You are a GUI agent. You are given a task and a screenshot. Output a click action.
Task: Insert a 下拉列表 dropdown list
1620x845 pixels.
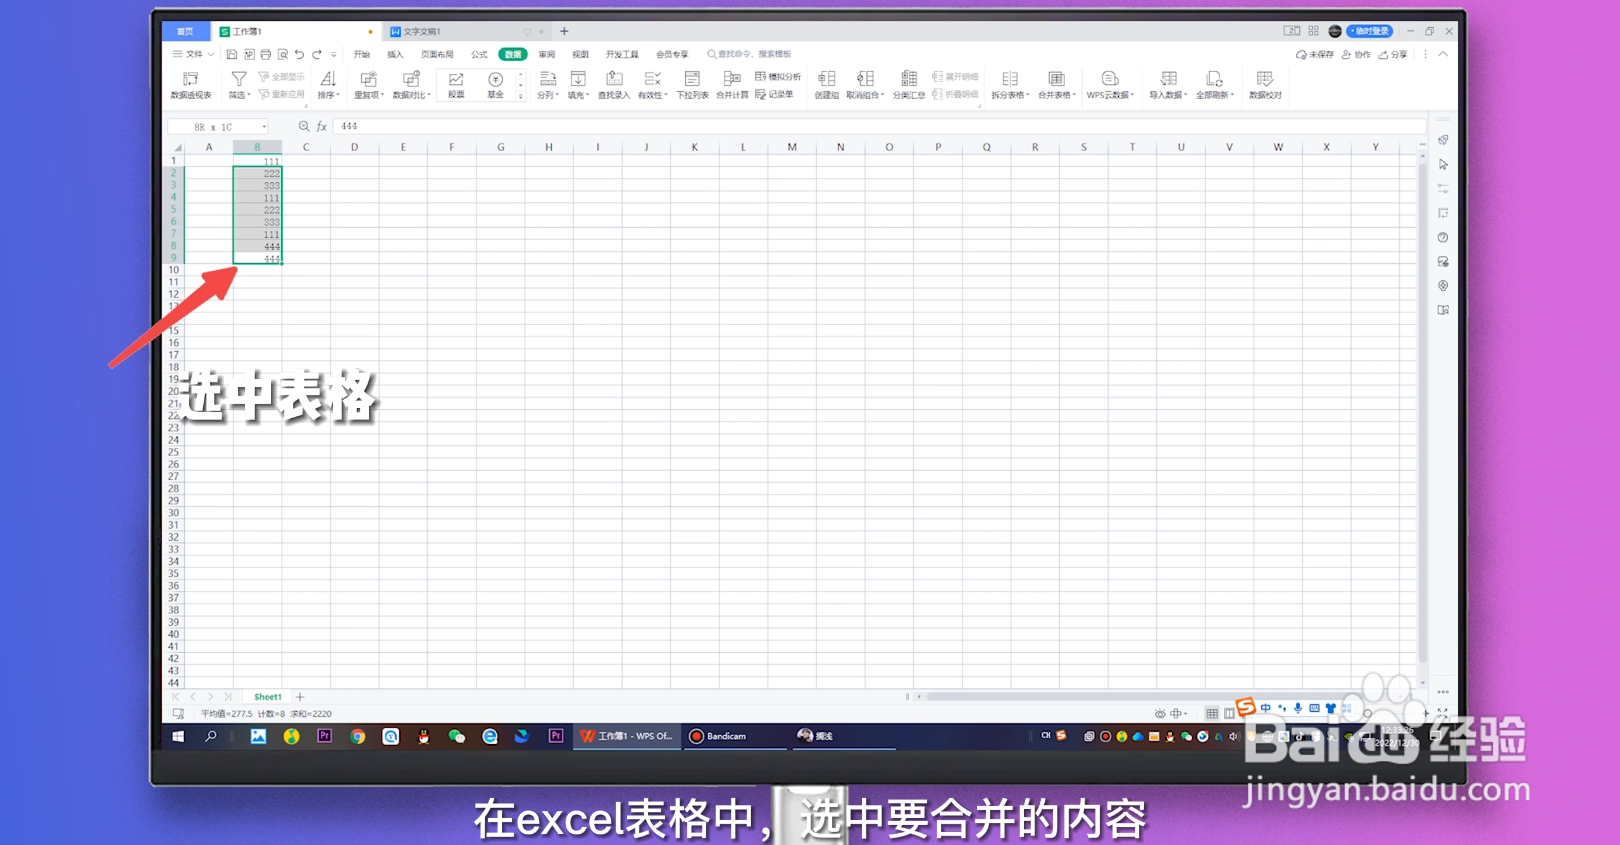click(x=692, y=85)
